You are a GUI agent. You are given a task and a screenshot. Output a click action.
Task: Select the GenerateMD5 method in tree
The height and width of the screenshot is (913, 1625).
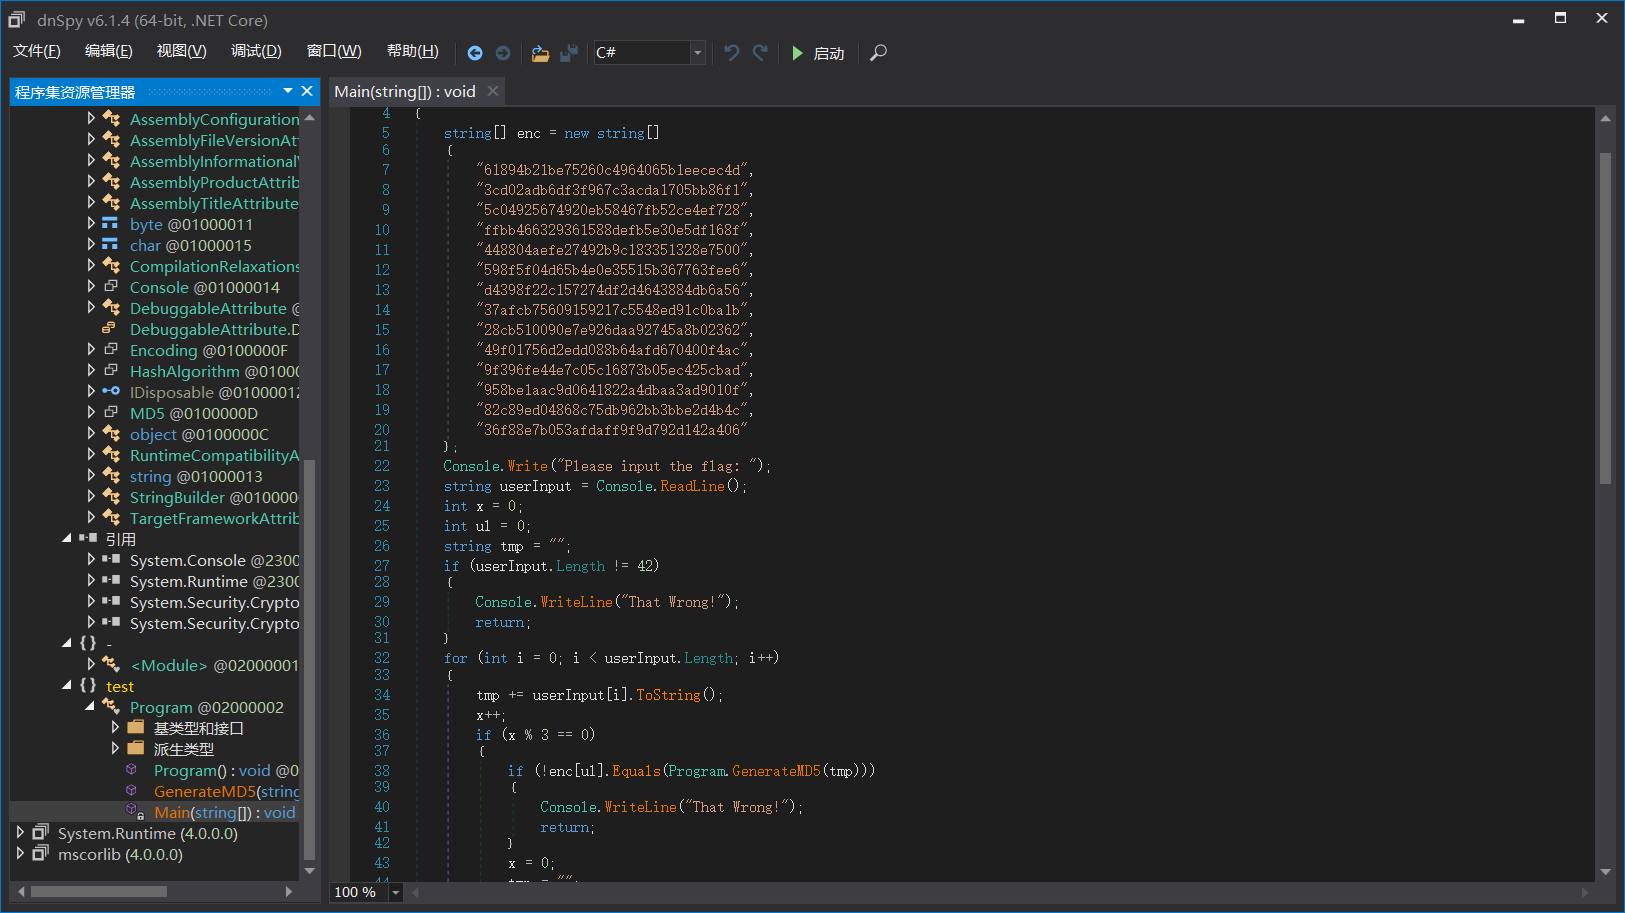[226, 791]
